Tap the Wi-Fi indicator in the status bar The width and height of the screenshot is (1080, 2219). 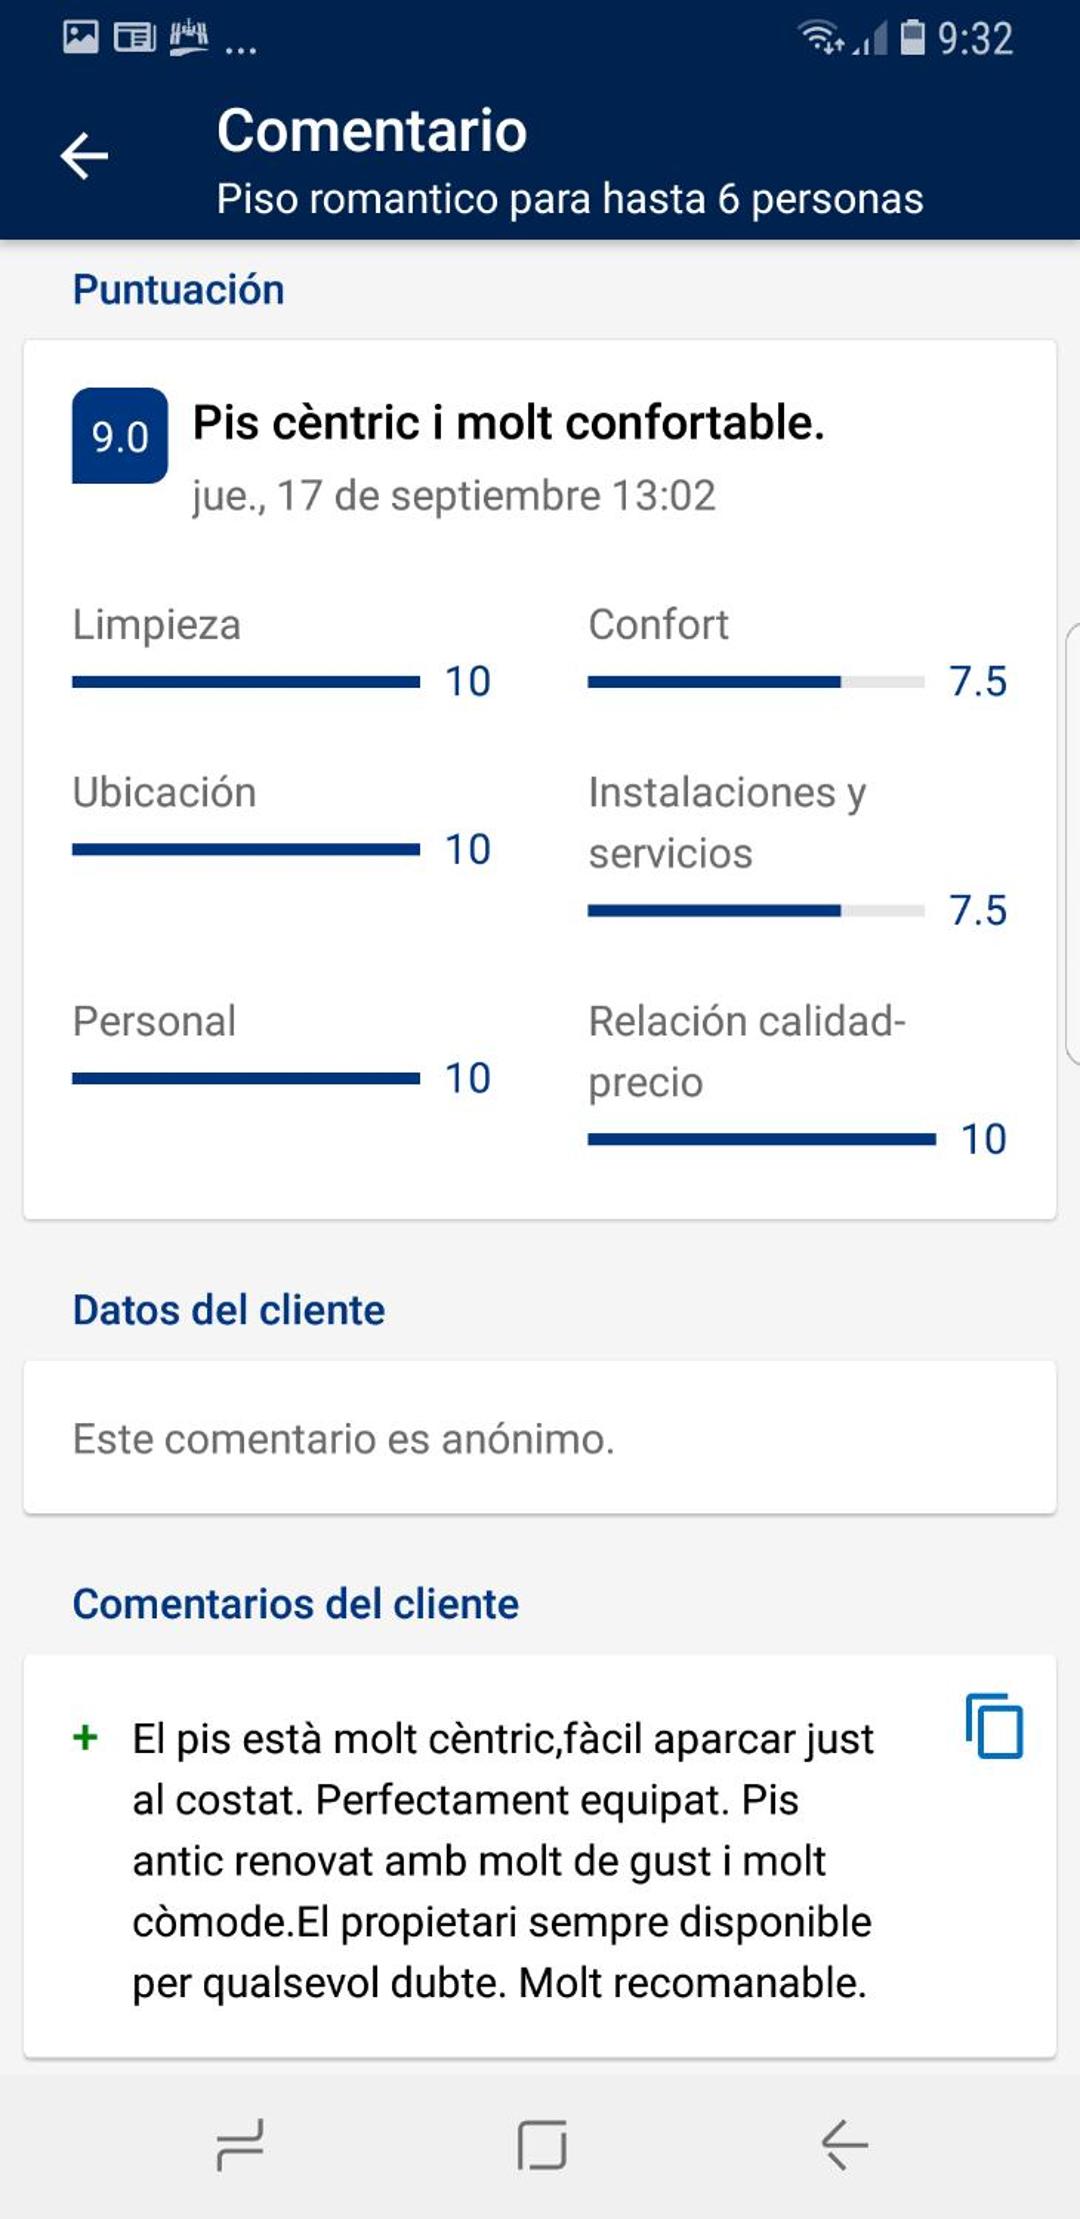point(822,38)
